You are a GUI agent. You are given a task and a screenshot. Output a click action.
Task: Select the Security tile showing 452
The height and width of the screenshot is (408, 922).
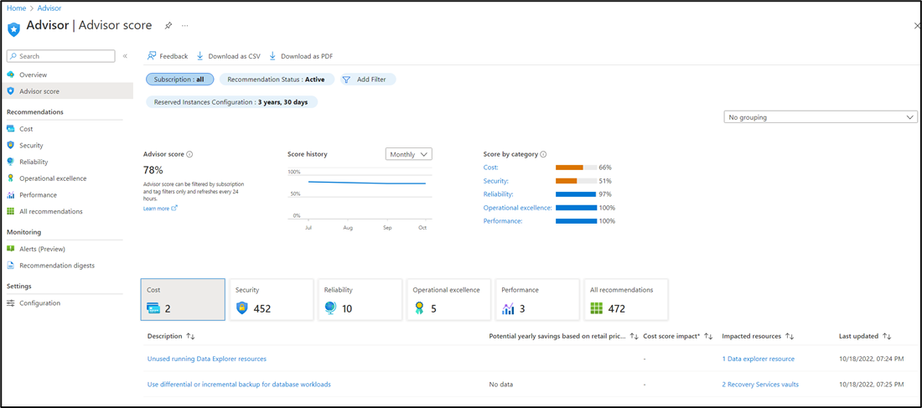point(271,300)
